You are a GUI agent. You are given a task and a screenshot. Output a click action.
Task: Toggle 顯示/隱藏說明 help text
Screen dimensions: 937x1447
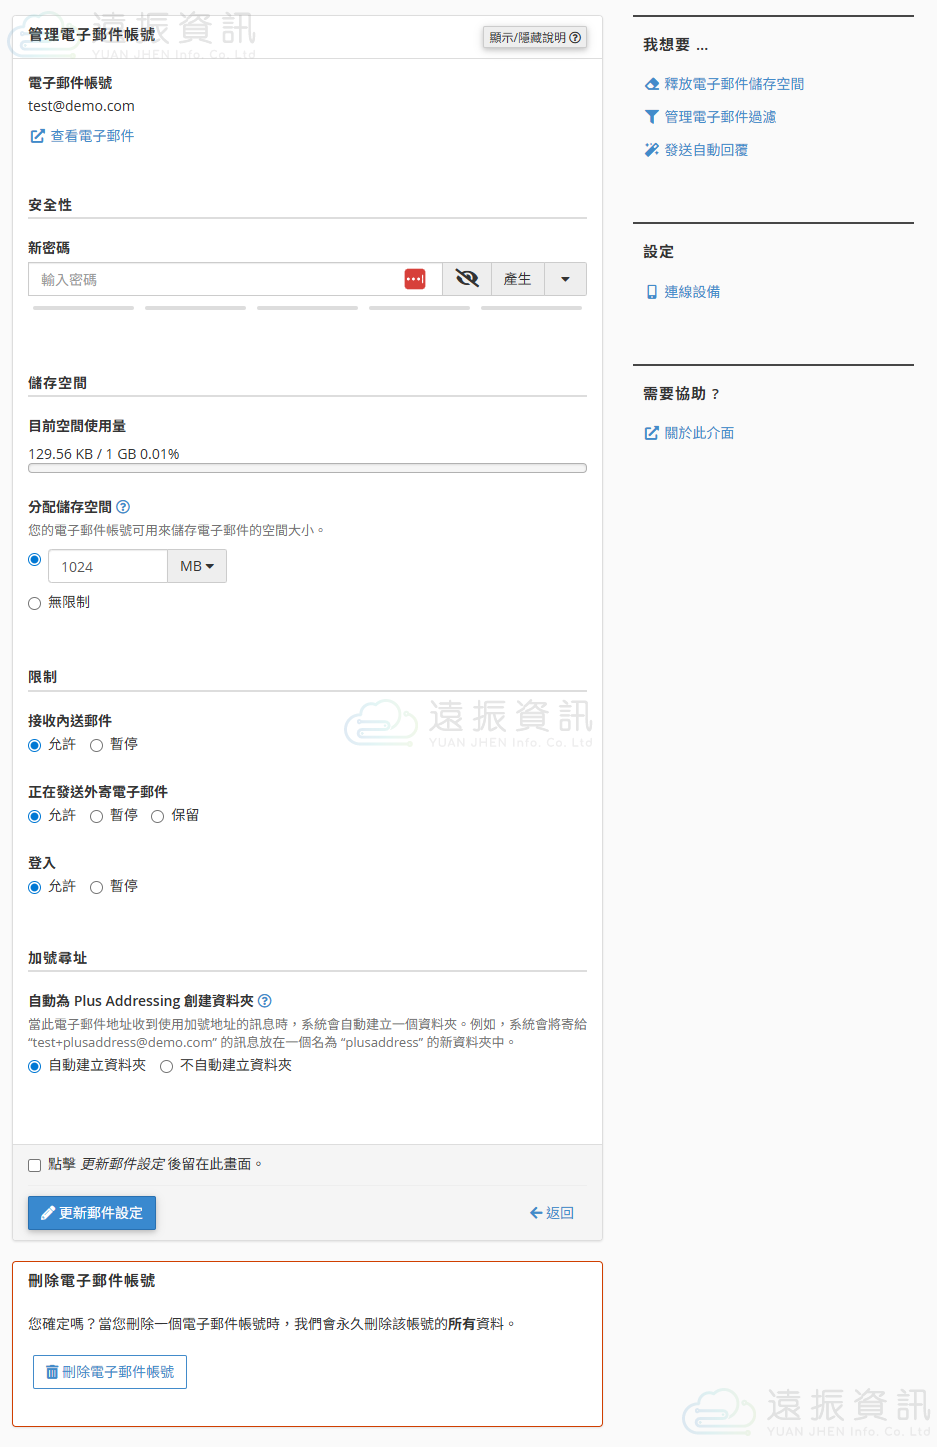click(x=534, y=38)
